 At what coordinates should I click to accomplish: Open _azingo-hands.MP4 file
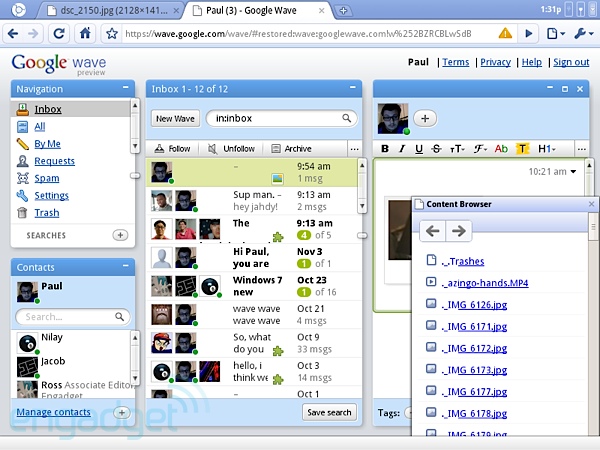[484, 283]
